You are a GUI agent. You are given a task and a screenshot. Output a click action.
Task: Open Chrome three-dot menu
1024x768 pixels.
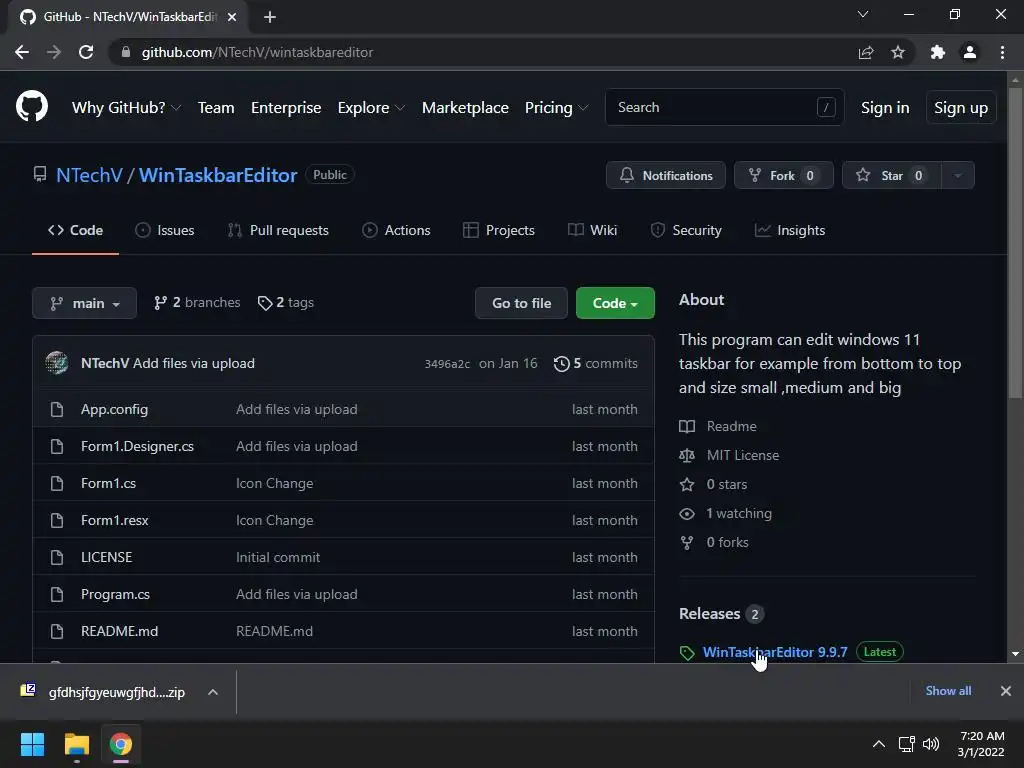(x=1002, y=52)
